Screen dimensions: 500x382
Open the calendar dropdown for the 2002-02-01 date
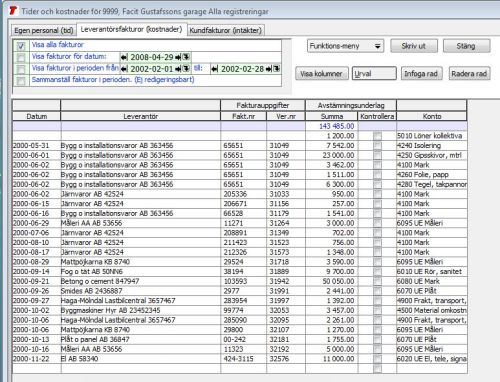pyautogui.click(x=186, y=69)
